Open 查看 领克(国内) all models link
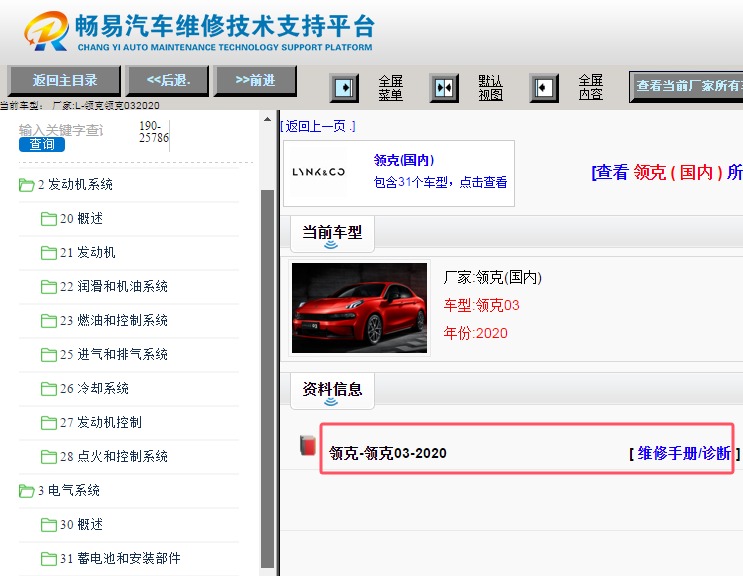 pos(667,172)
